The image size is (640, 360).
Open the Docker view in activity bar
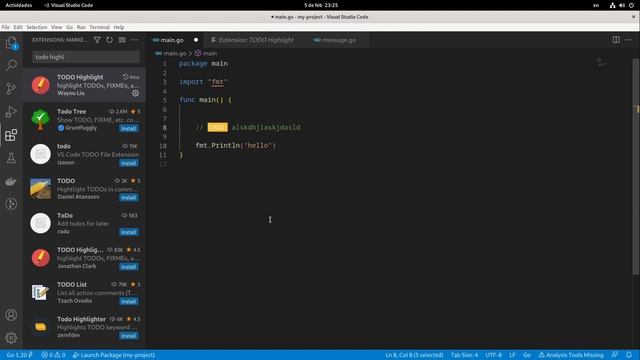11,181
